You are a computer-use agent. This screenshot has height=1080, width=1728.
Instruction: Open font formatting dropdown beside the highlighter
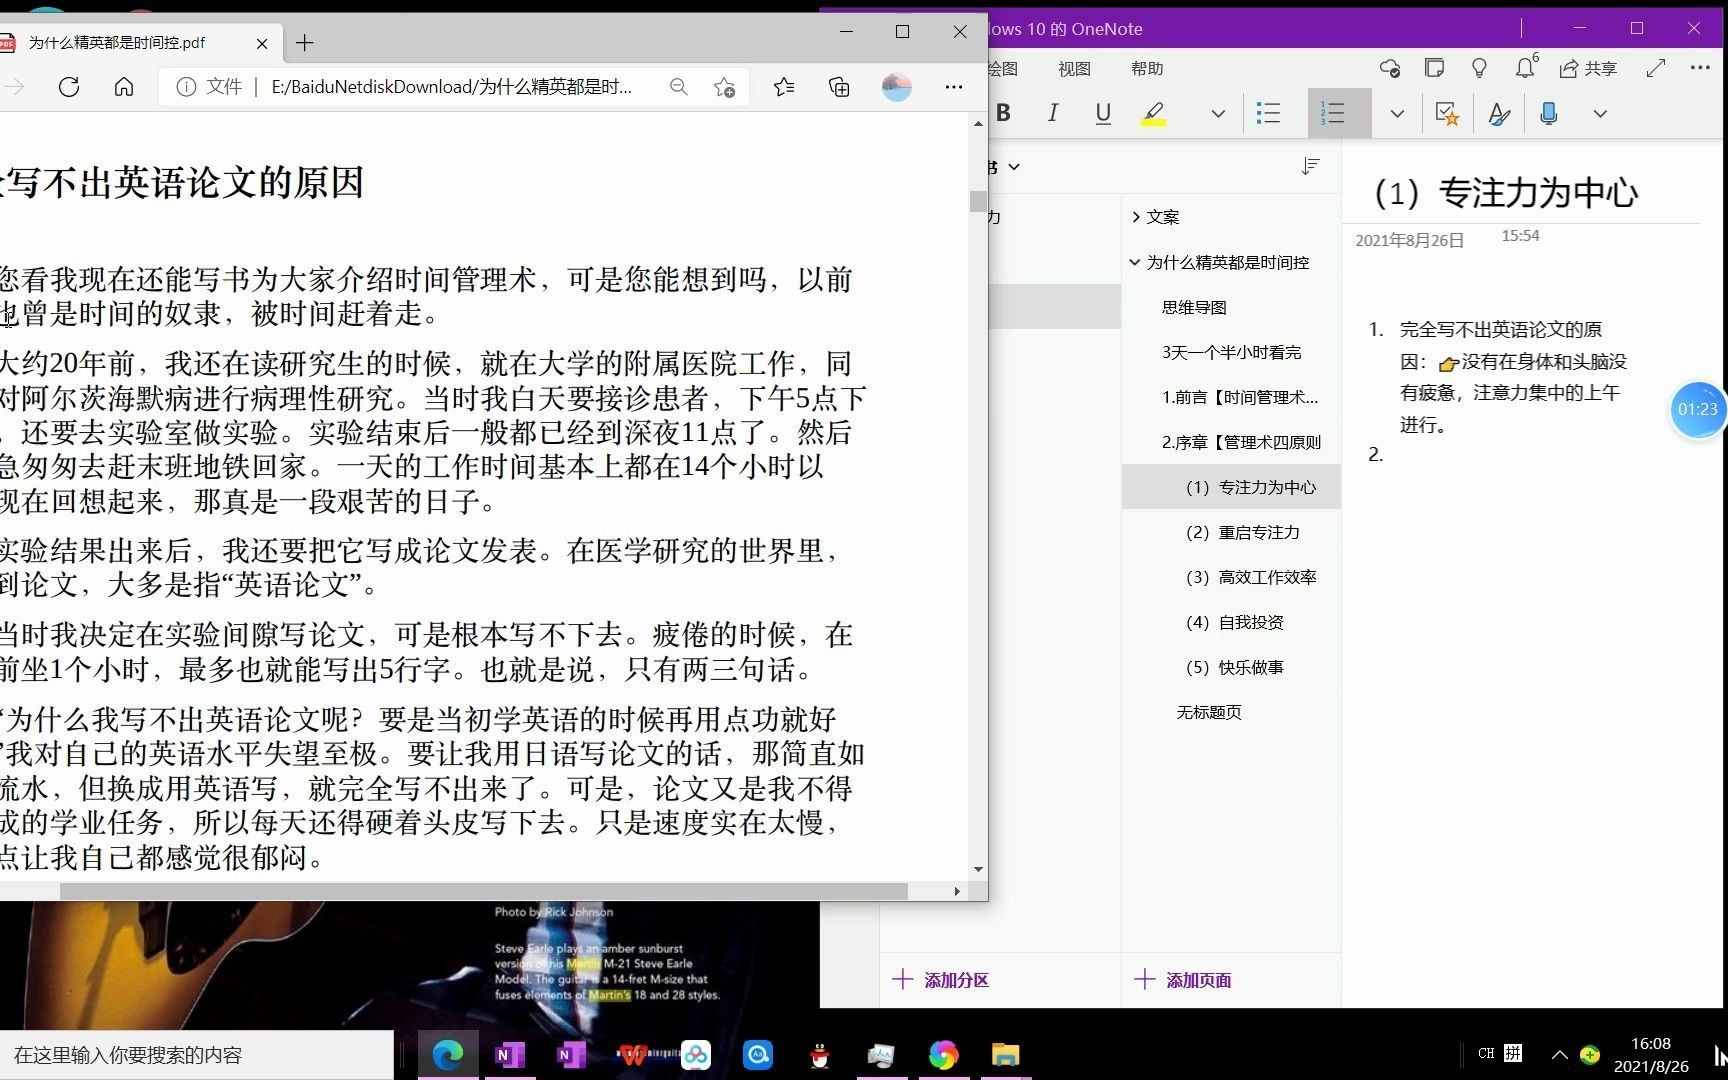click(1218, 113)
